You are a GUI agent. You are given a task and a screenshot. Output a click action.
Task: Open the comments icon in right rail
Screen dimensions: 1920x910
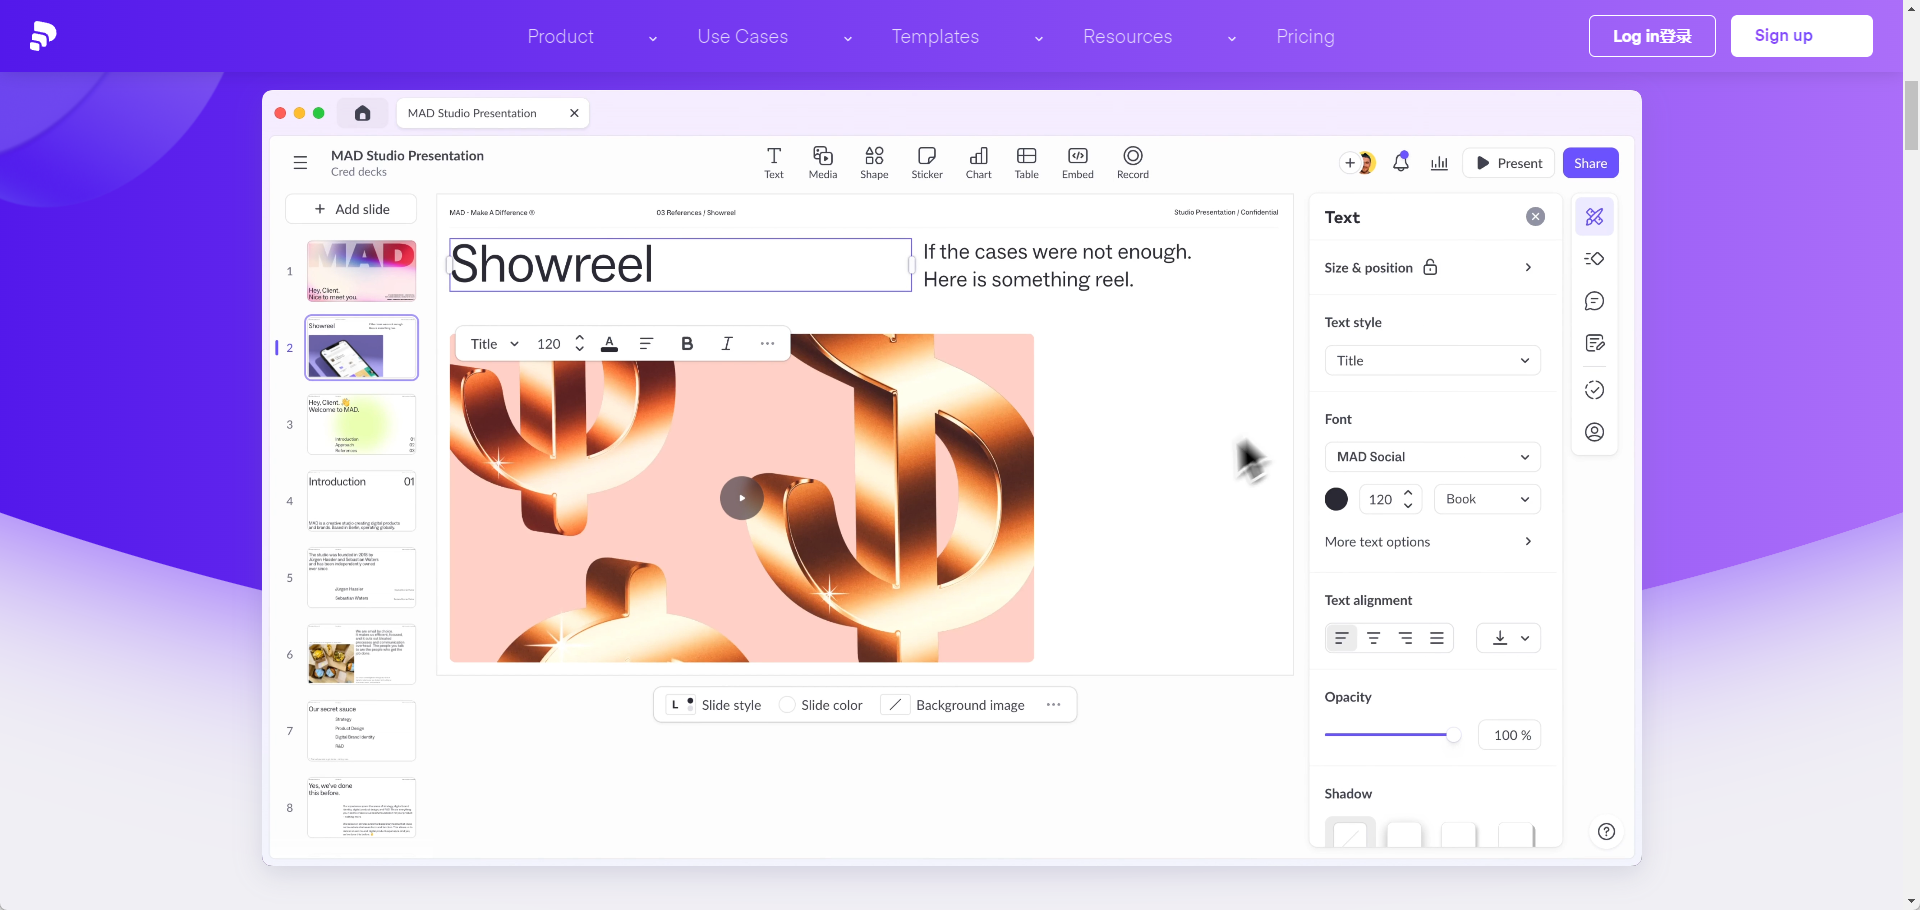[1595, 301]
